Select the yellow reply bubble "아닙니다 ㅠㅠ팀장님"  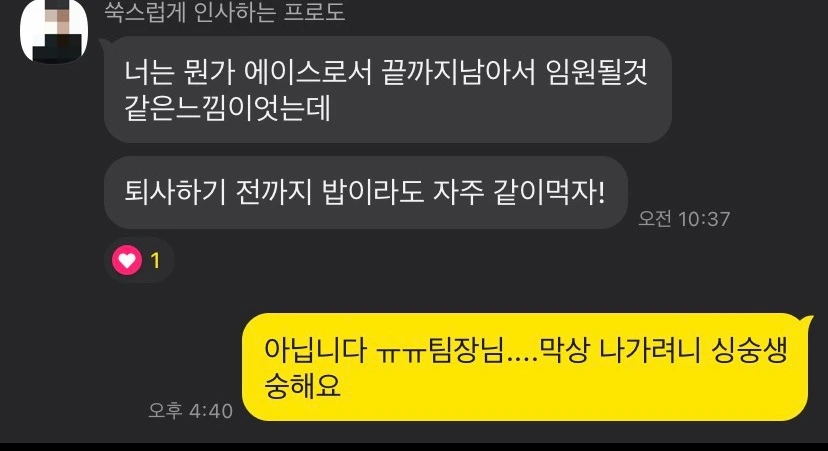coord(525,367)
